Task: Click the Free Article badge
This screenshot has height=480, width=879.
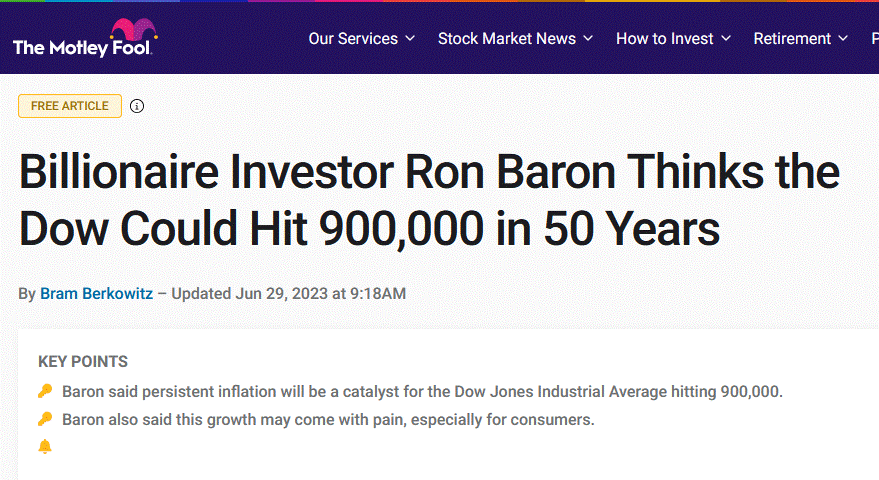Action: (x=70, y=106)
